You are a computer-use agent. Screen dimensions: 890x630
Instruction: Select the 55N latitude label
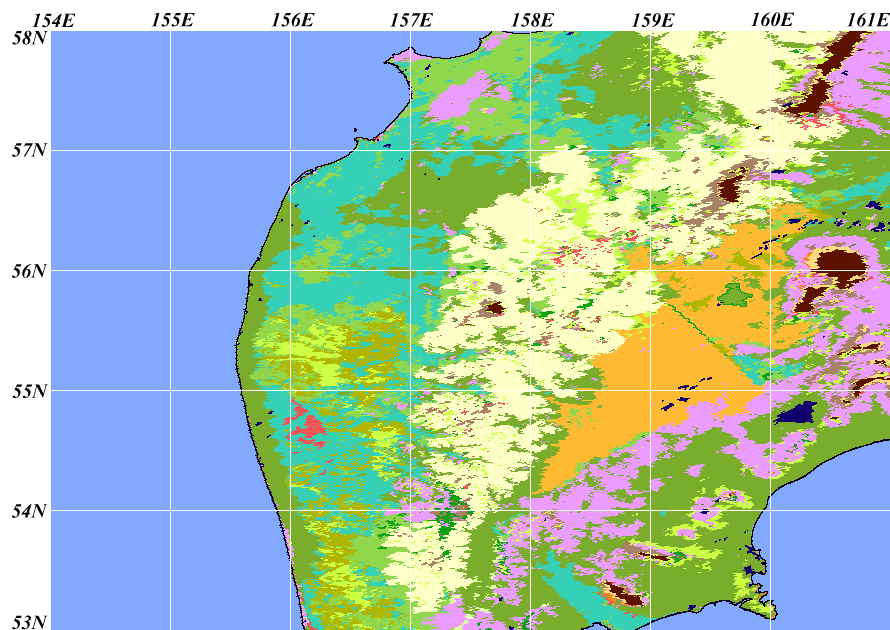pyautogui.click(x=30, y=391)
